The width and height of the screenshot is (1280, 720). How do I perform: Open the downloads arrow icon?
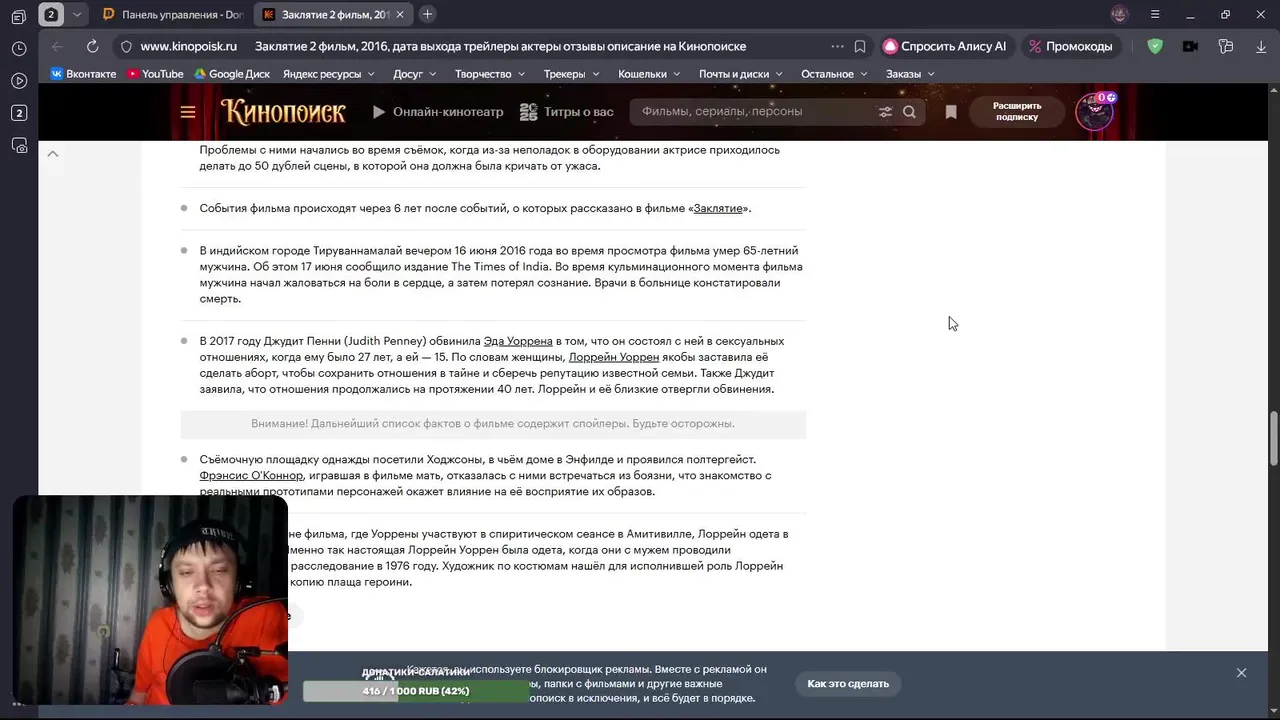pos(1261,46)
